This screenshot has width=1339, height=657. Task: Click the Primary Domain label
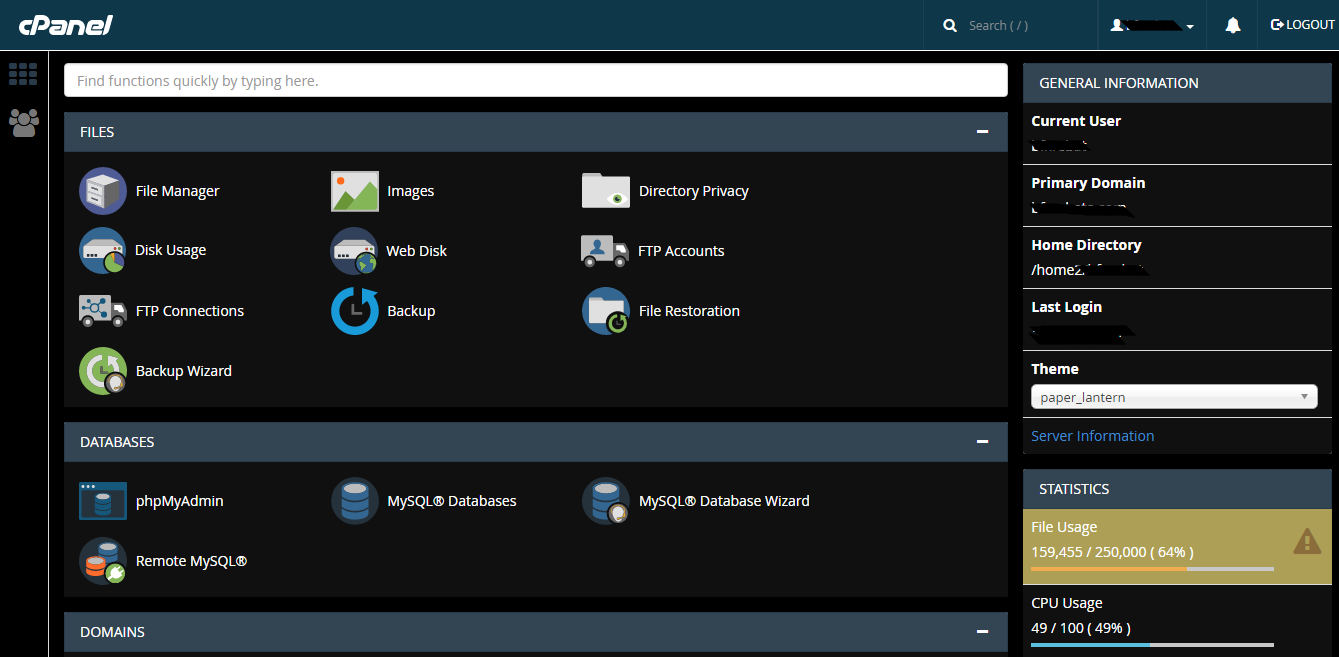[1088, 183]
